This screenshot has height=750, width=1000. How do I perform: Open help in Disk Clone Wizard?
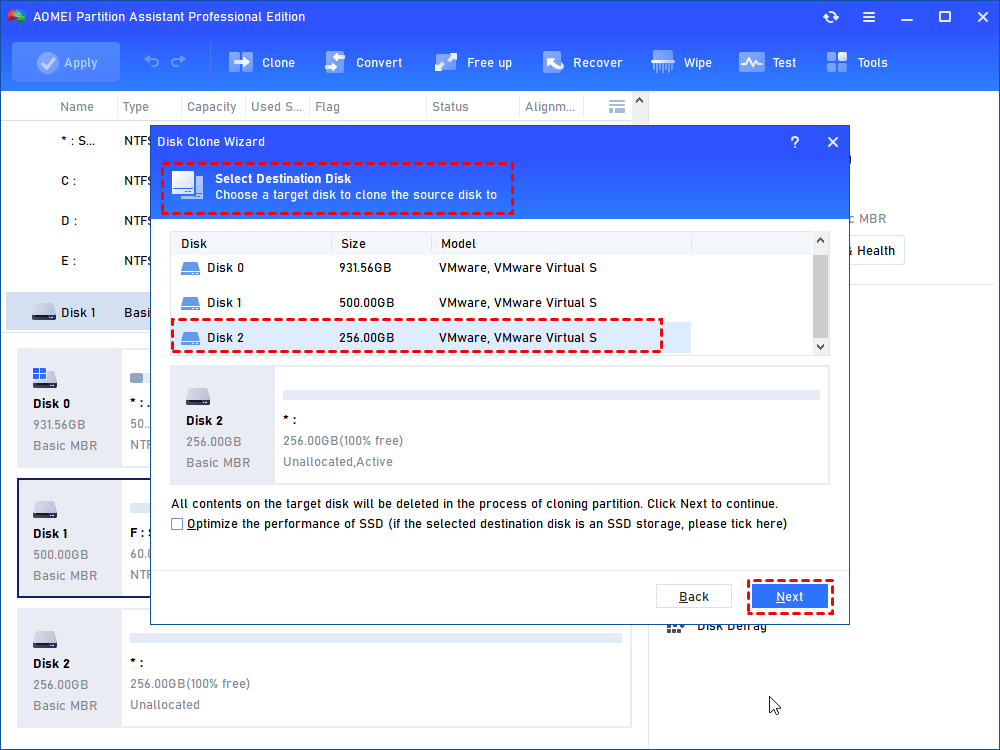[x=795, y=142]
